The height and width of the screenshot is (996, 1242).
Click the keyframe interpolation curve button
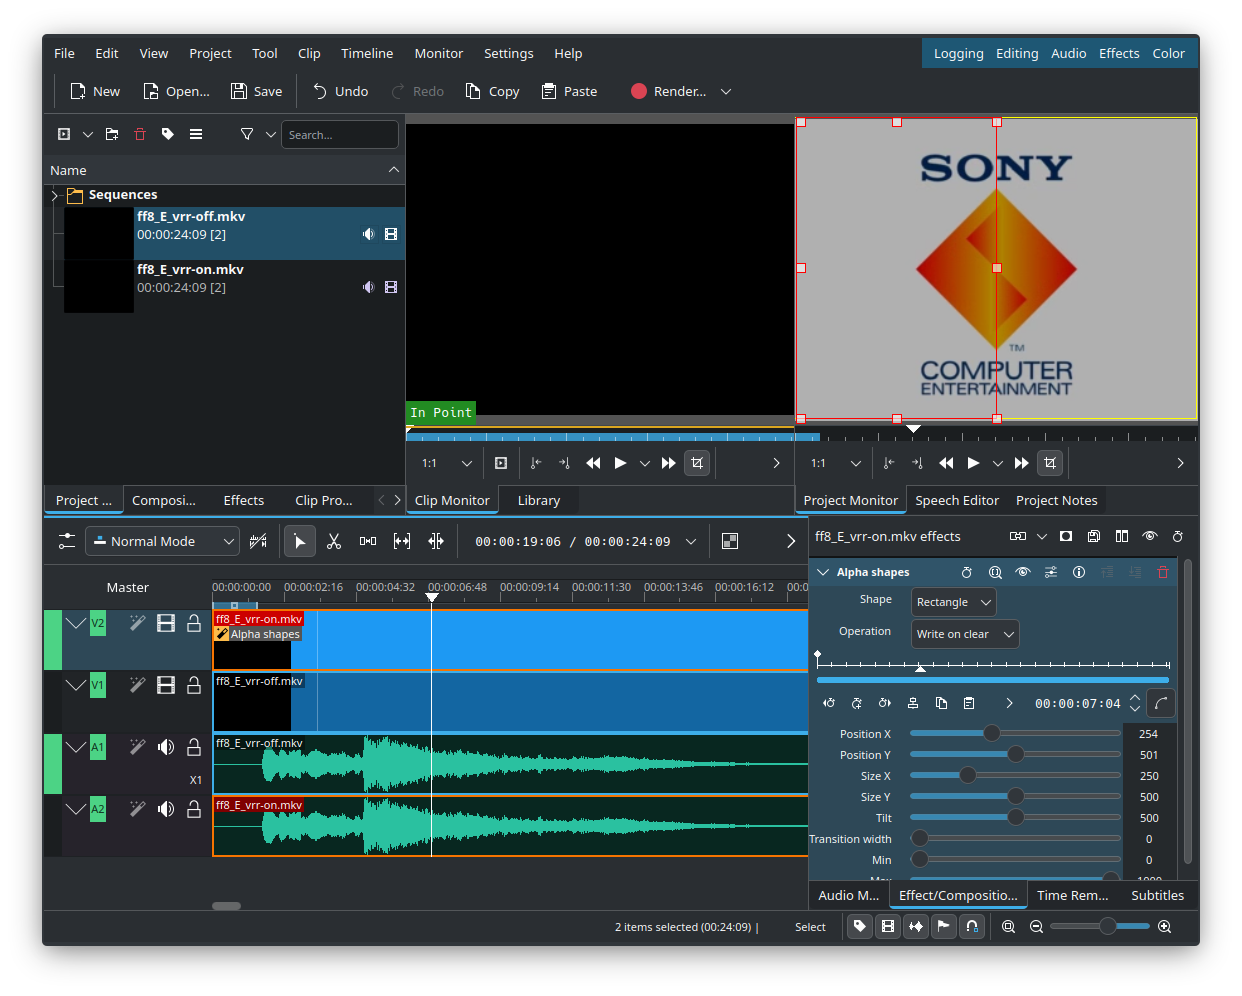[x=1160, y=703]
